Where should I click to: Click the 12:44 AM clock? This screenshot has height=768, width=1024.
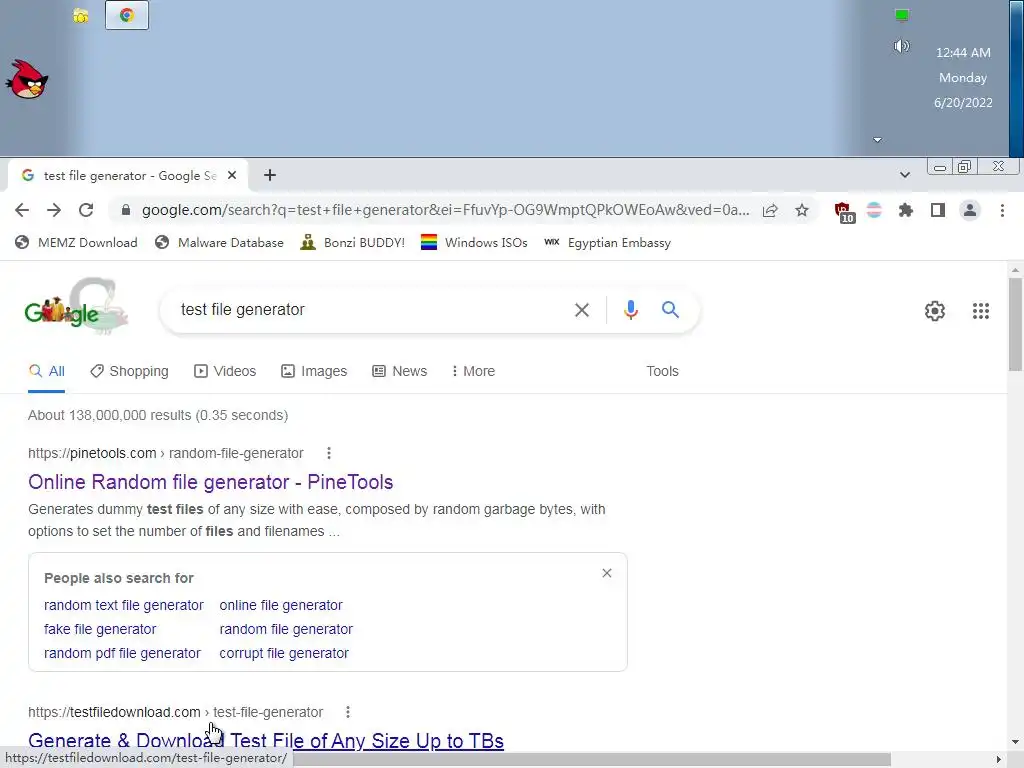point(963,52)
